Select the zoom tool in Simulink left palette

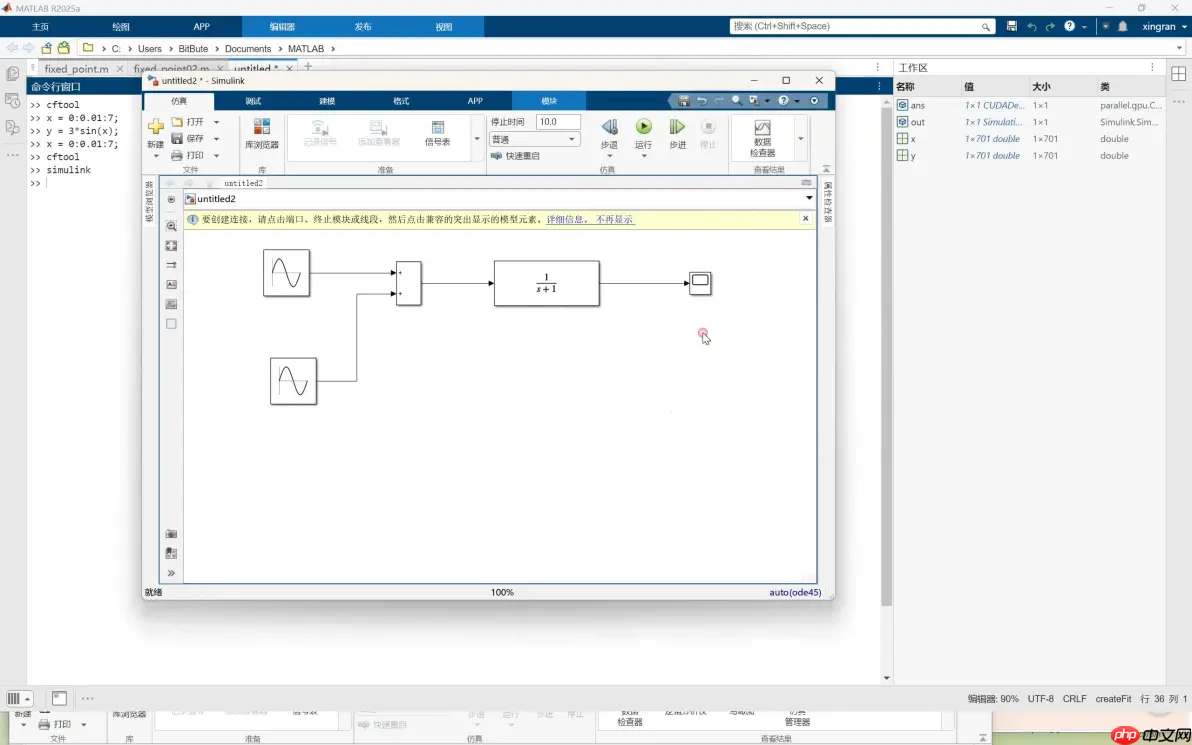click(171, 224)
